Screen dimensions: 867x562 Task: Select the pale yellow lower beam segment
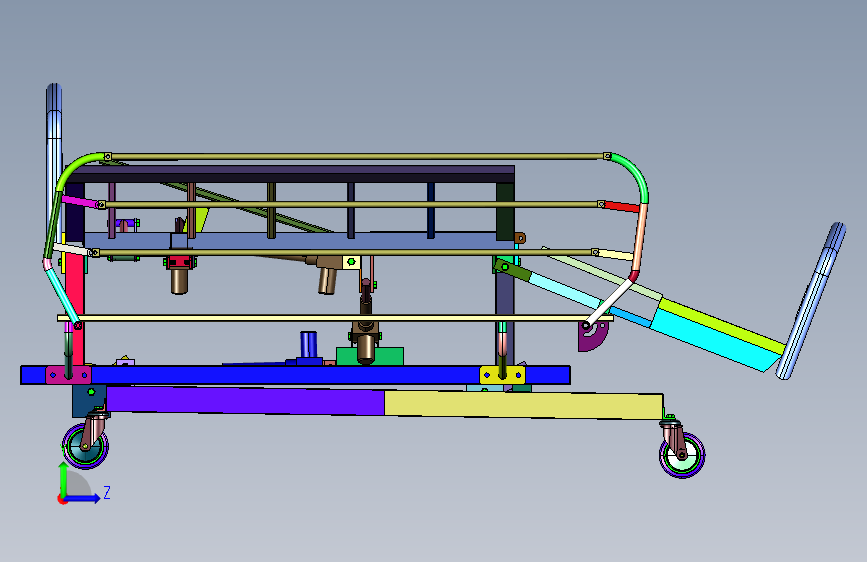coord(524,405)
